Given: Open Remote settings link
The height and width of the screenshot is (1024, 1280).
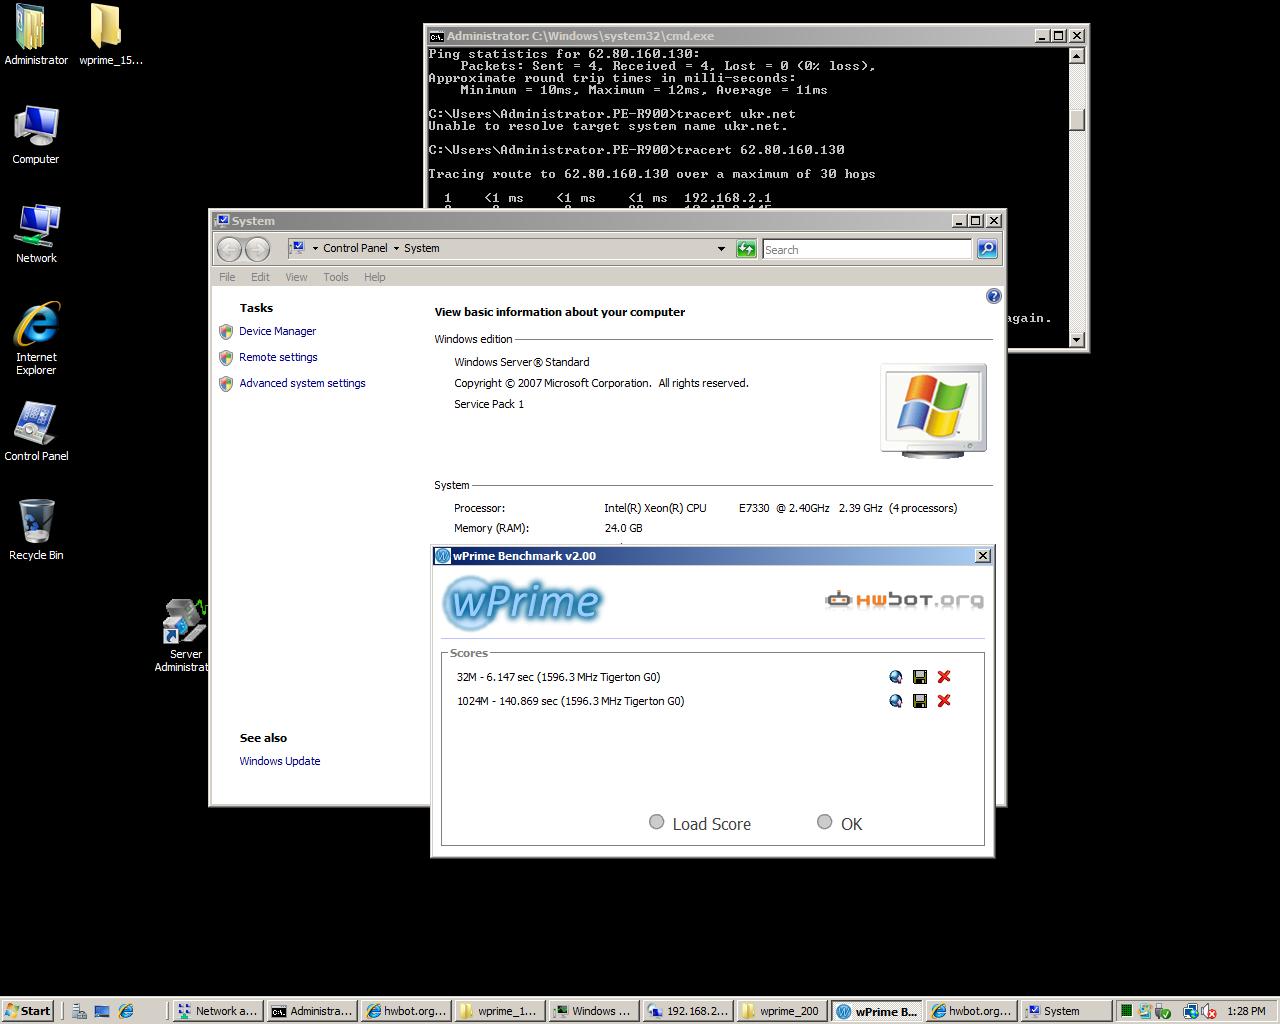Looking at the screenshot, I should pyautogui.click(x=278, y=357).
